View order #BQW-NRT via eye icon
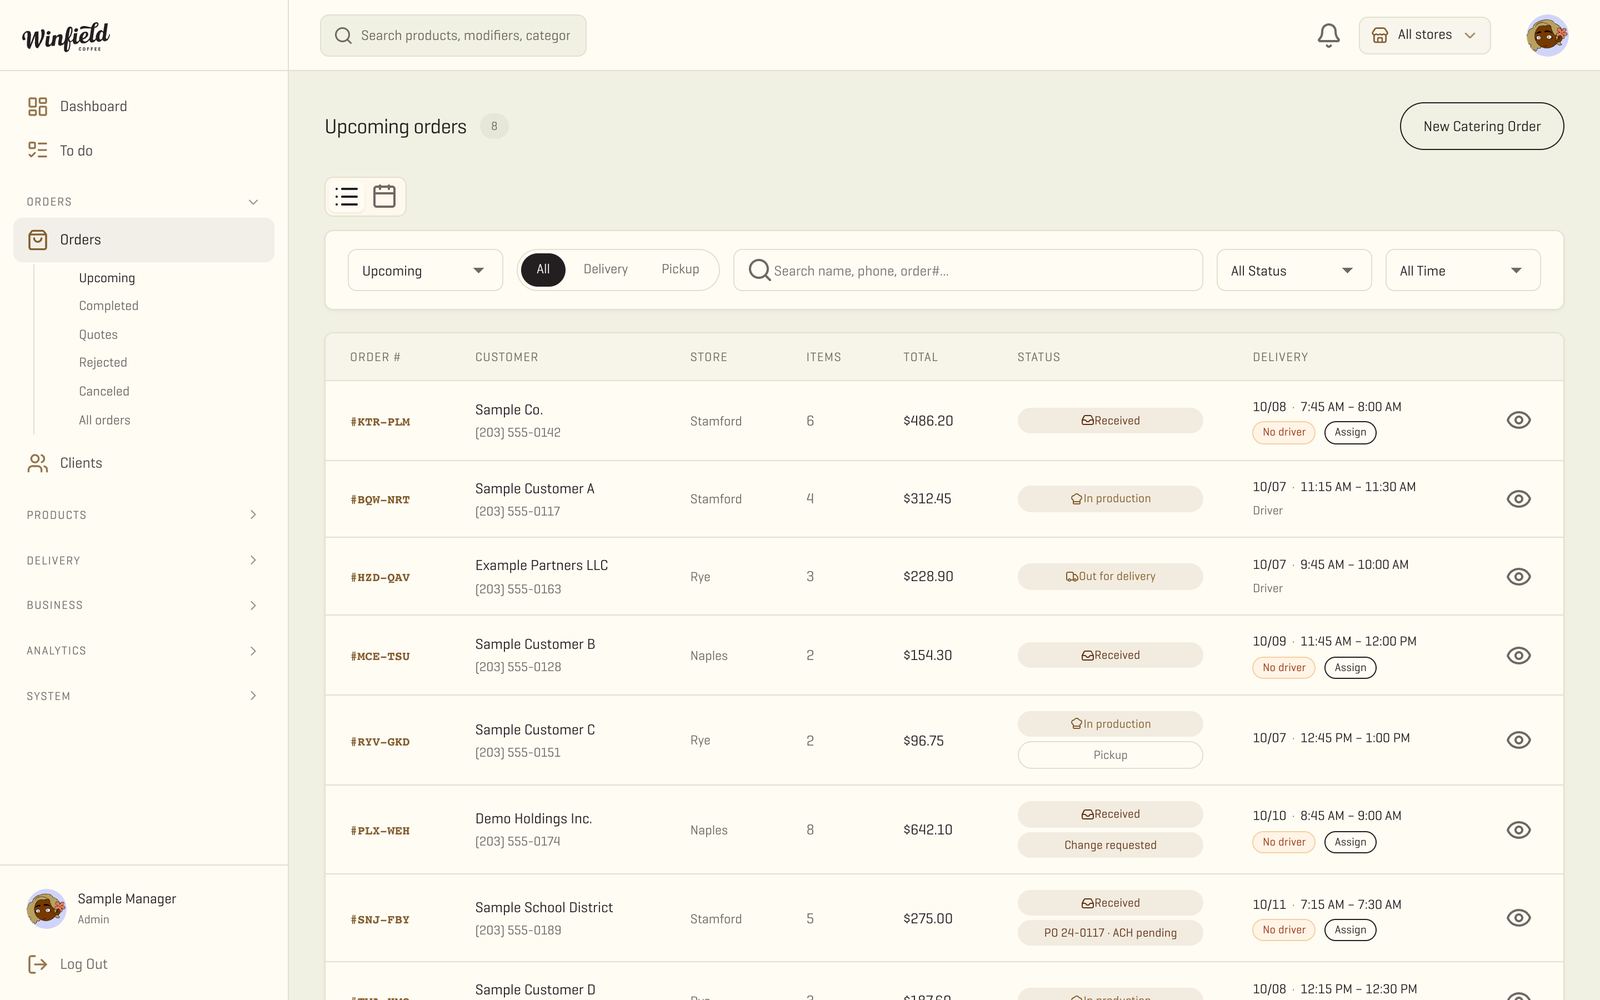 click(1518, 499)
